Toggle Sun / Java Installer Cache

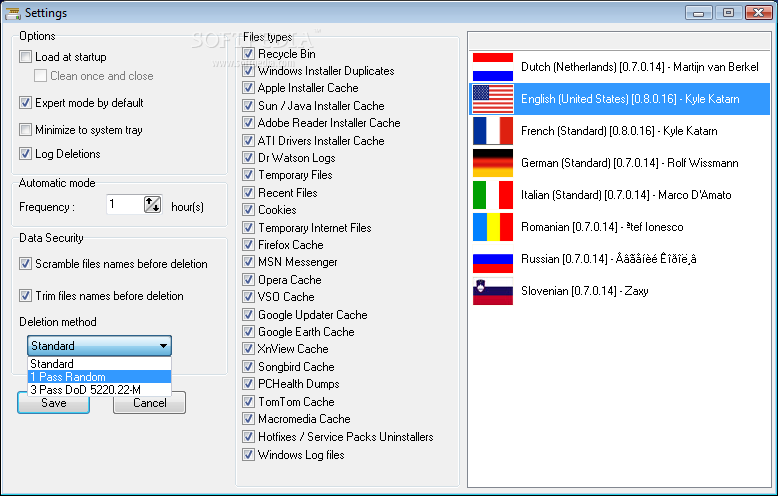248,105
